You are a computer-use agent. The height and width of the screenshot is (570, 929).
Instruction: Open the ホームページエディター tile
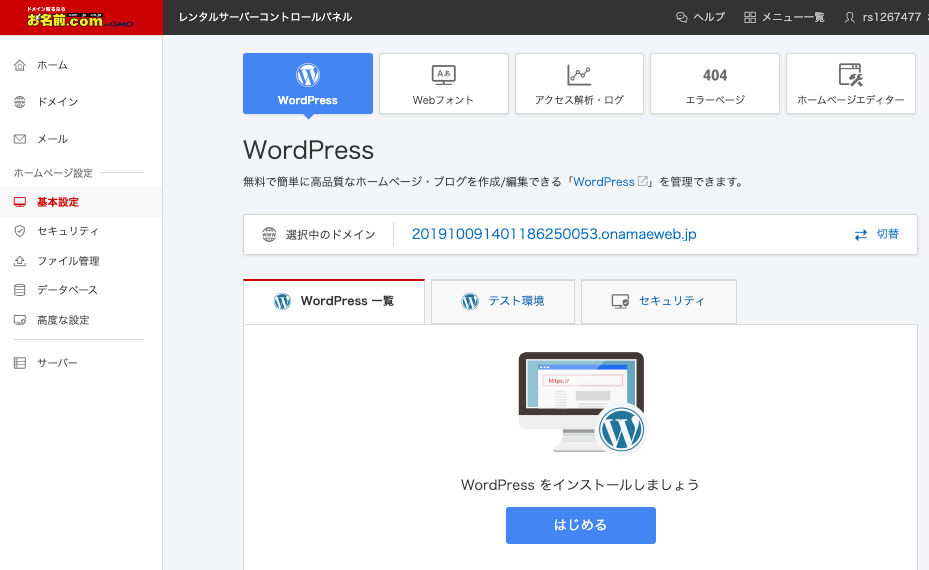(850, 84)
